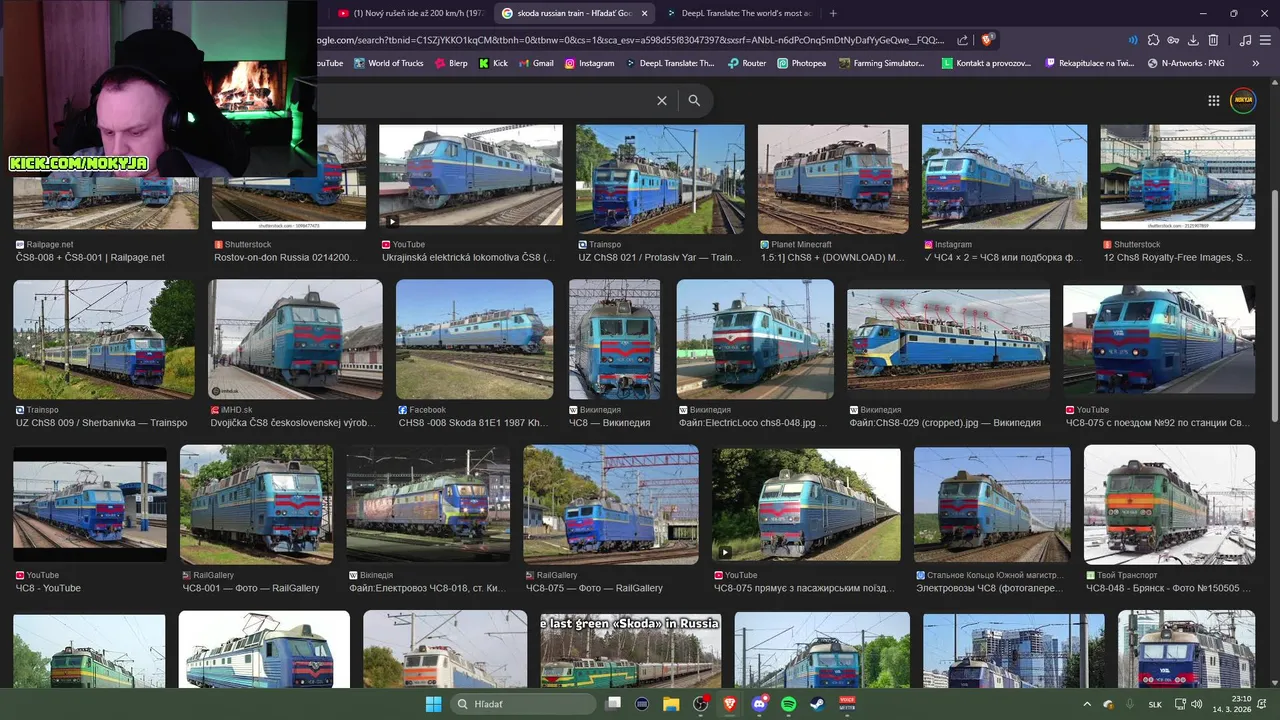Open the Google apps grid
The width and height of the screenshot is (1280, 720).
tap(1213, 100)
